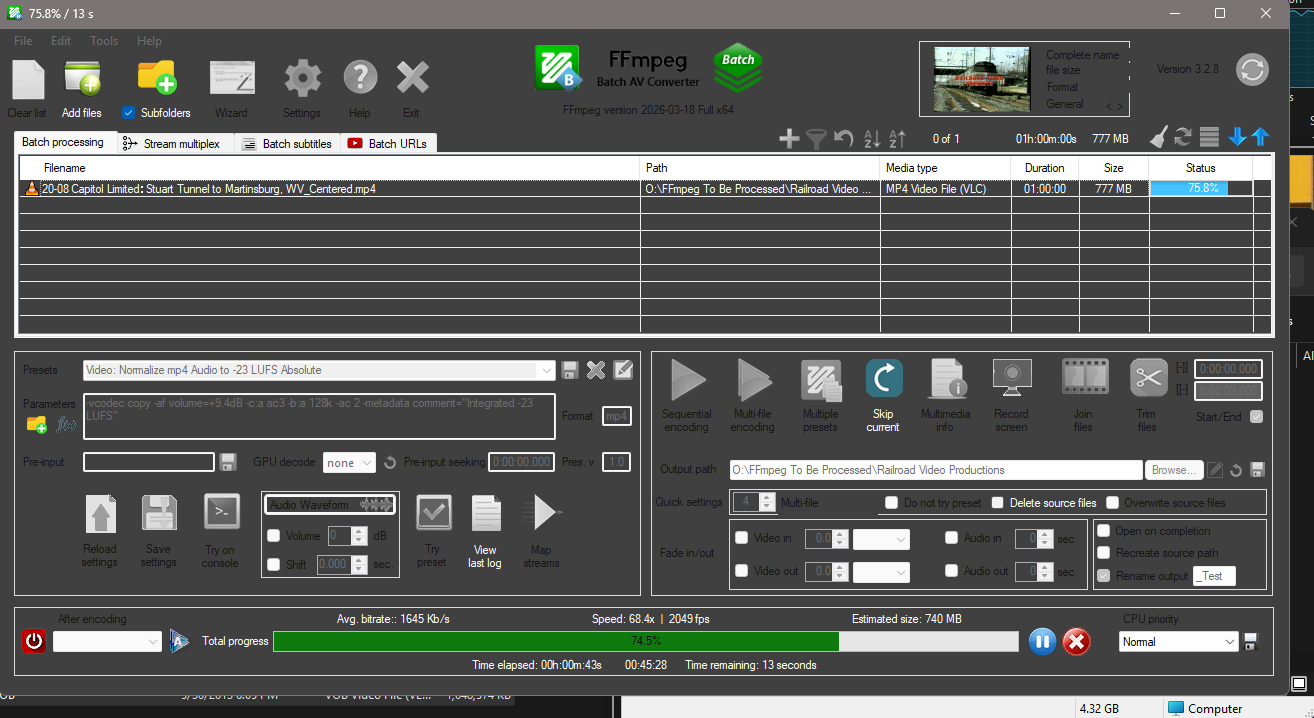Screen dimensions: 1314x718
Task: Click Save settings icon
Action: pos(159,515)
